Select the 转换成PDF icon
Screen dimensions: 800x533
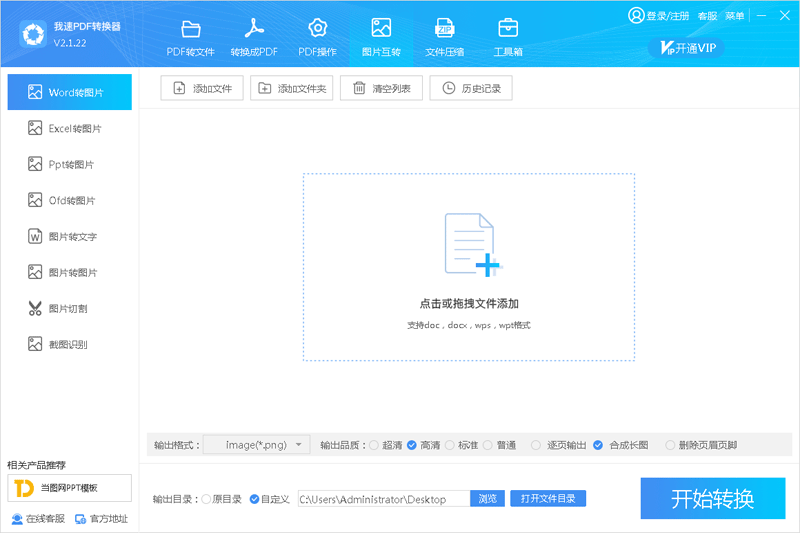254,28
